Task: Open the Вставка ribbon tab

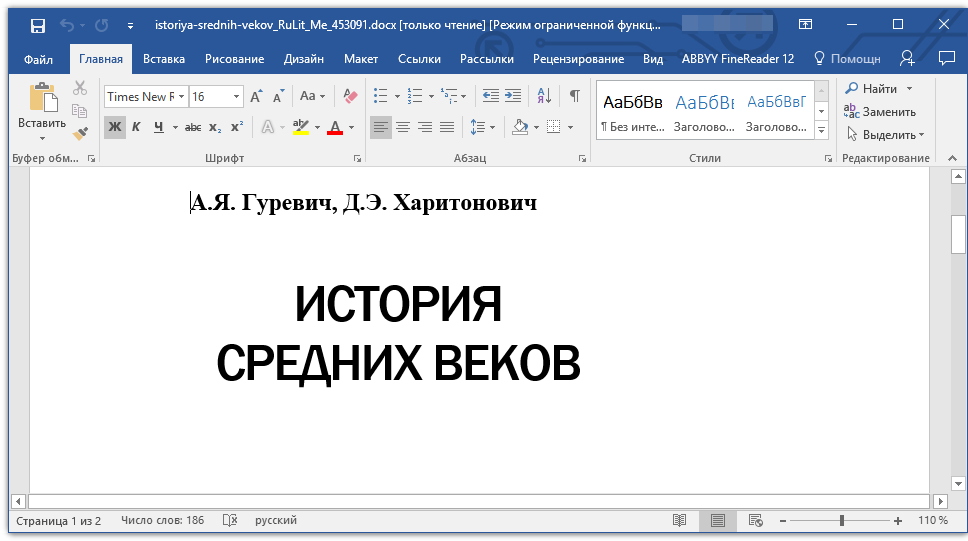Action: coord(164,59)
